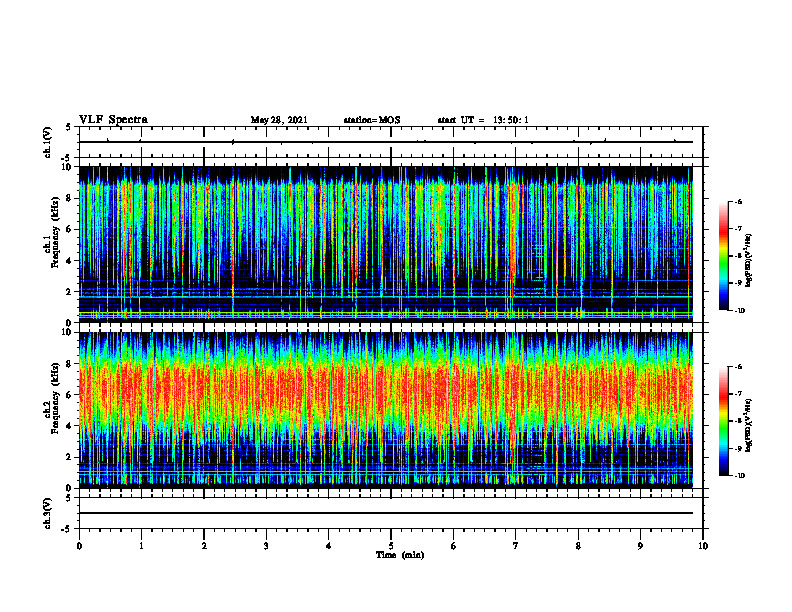Click the 6 kHz tick on ch.2 axis
This screenshot has width=792, height=612.
coord(70,395)
